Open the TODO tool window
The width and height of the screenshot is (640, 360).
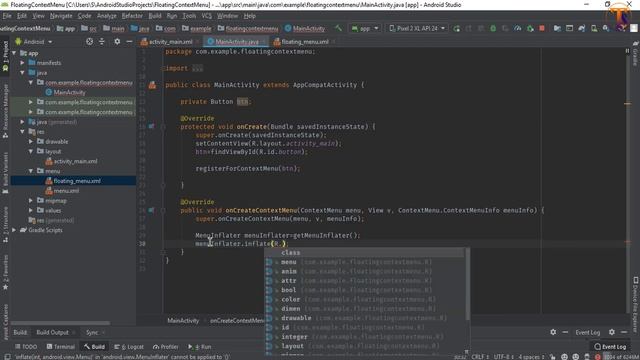point(26,347)
